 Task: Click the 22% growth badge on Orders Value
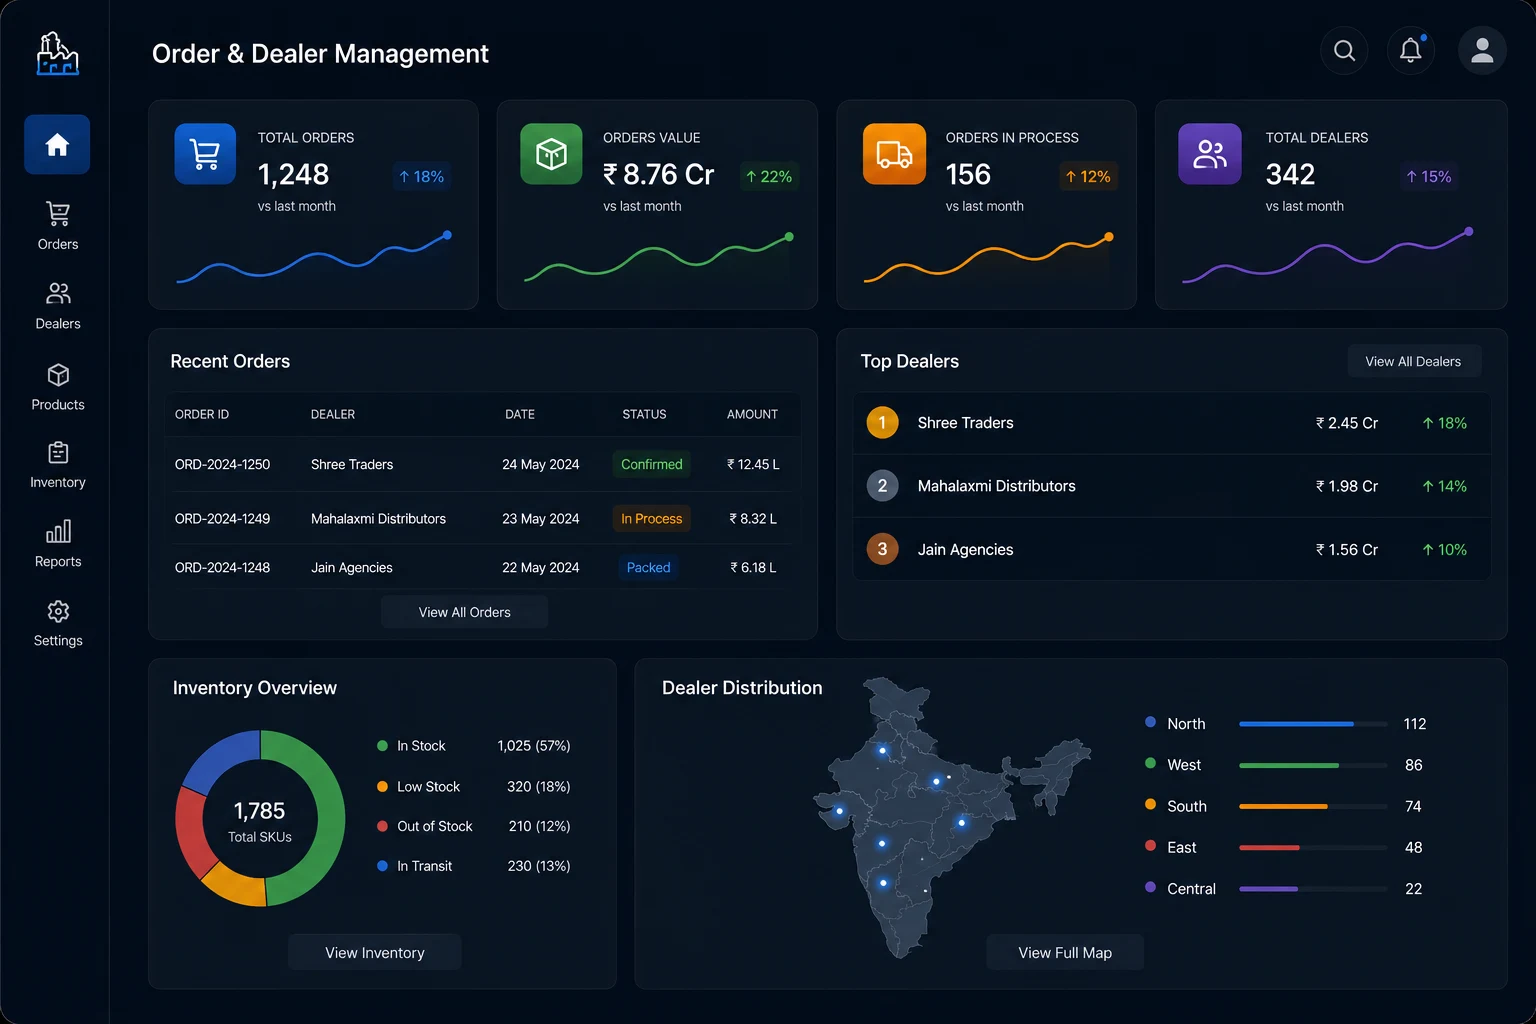769,176
